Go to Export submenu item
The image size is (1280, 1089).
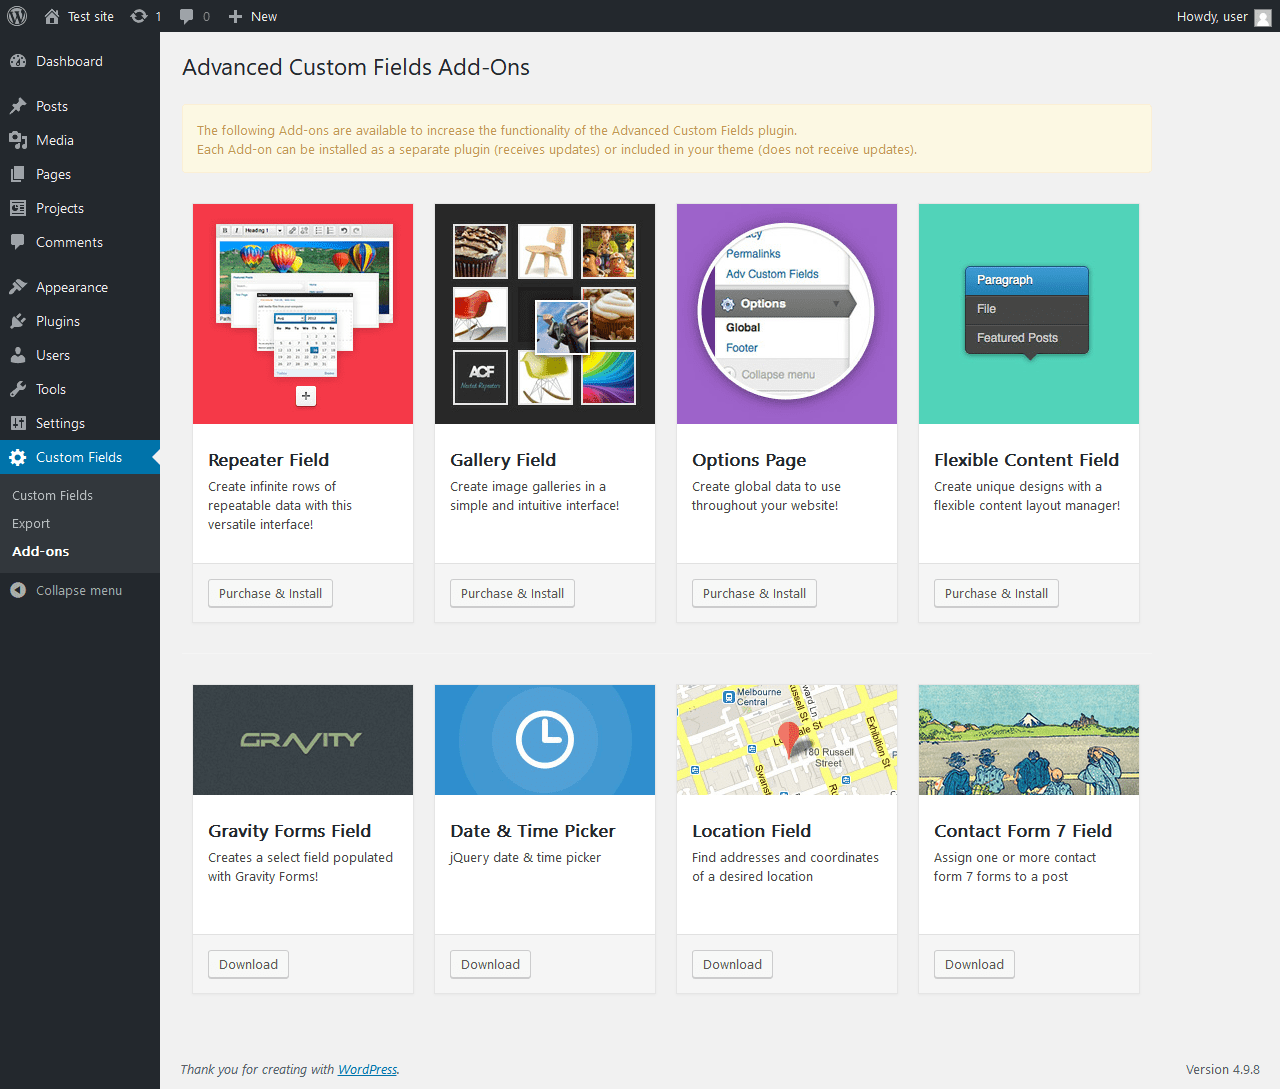tap(31, 523)
